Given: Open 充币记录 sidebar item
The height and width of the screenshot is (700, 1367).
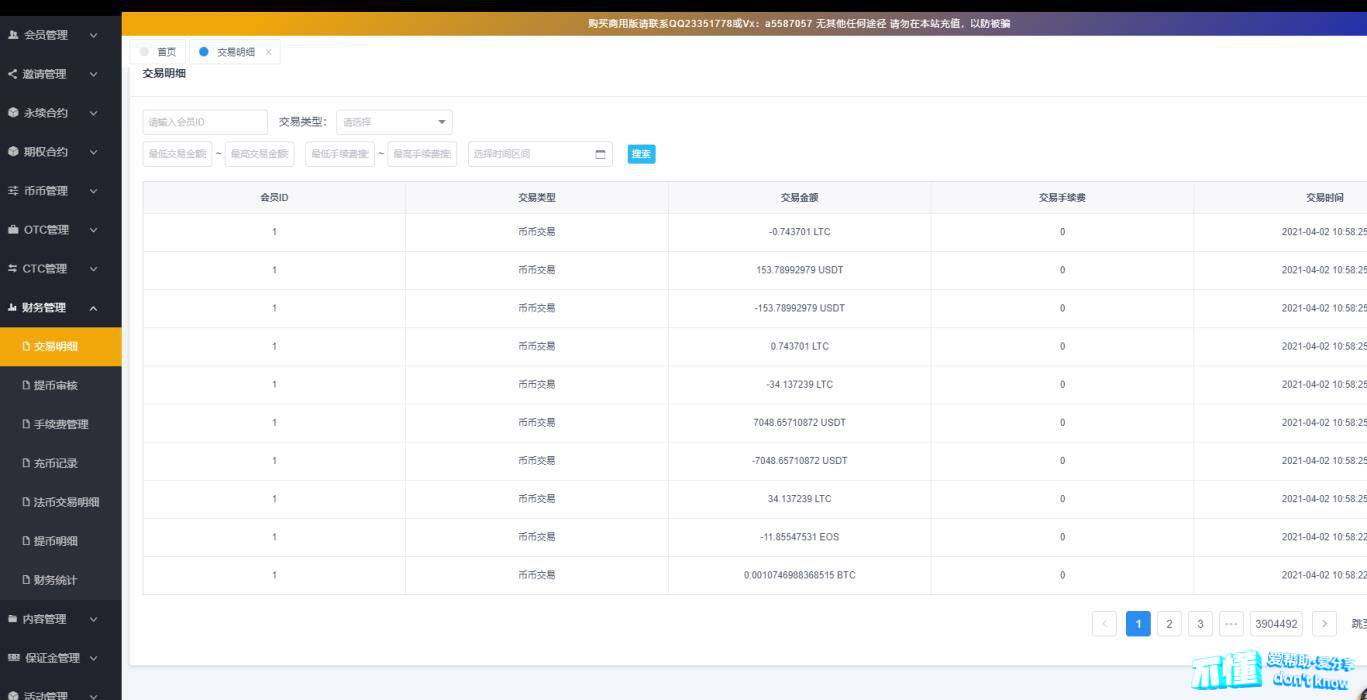Looking at the screenshot, I should 56,463.
